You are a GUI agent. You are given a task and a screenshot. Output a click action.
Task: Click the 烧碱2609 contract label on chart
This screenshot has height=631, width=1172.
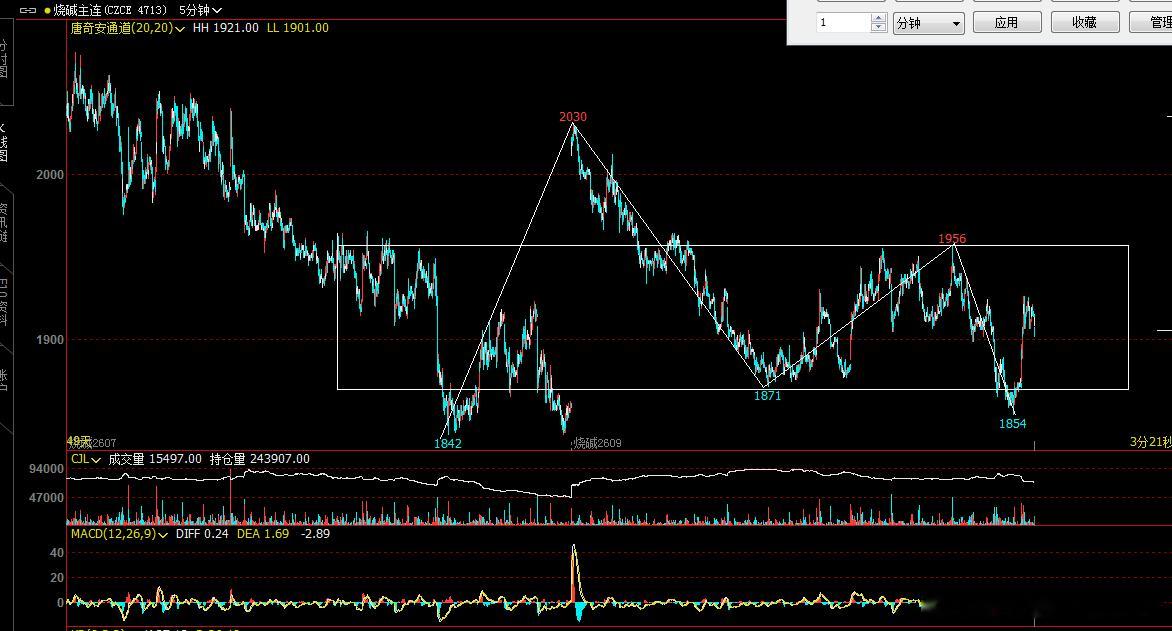click(x=597, y=443)
